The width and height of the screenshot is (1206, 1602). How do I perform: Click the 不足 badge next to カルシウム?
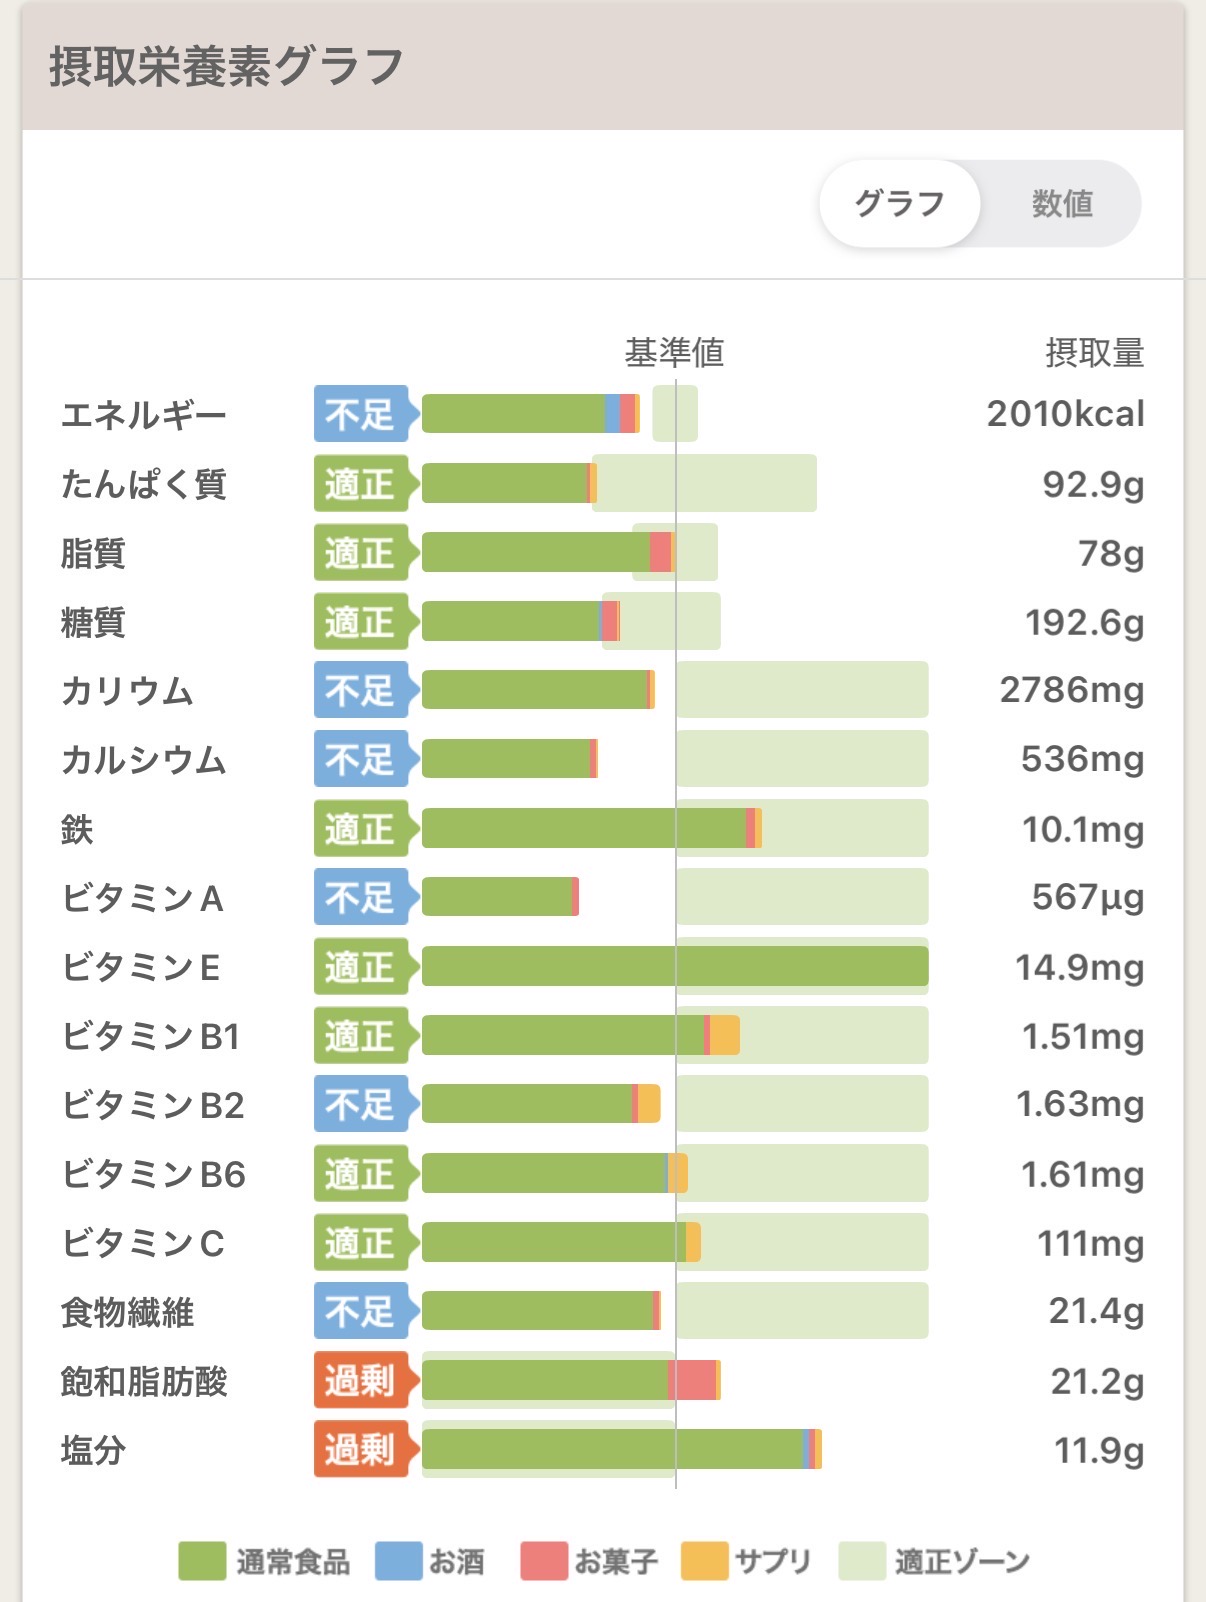pyautogui.click(x=360, y=759)
